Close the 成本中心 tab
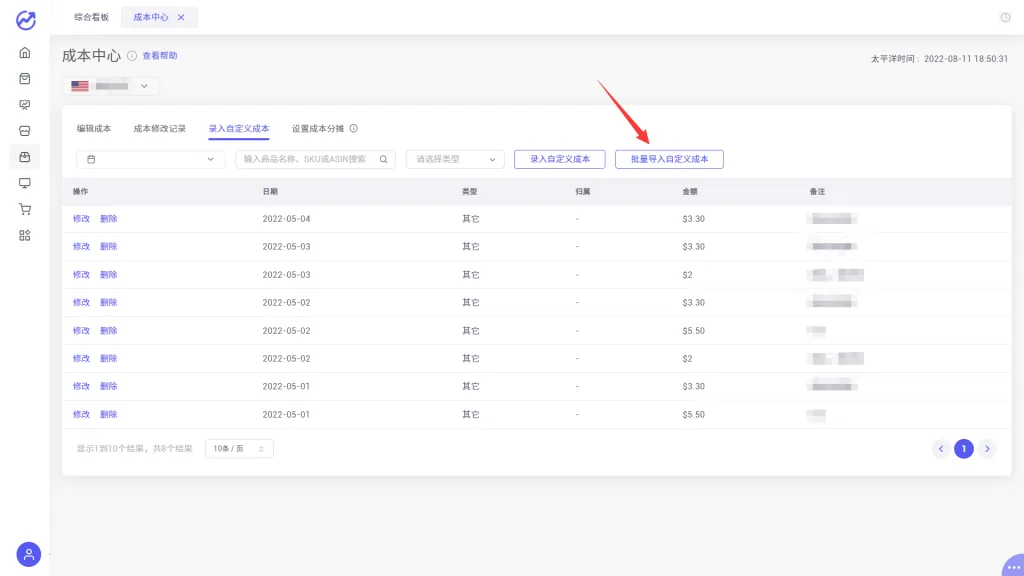1024x576 pixels. point(181,17)
